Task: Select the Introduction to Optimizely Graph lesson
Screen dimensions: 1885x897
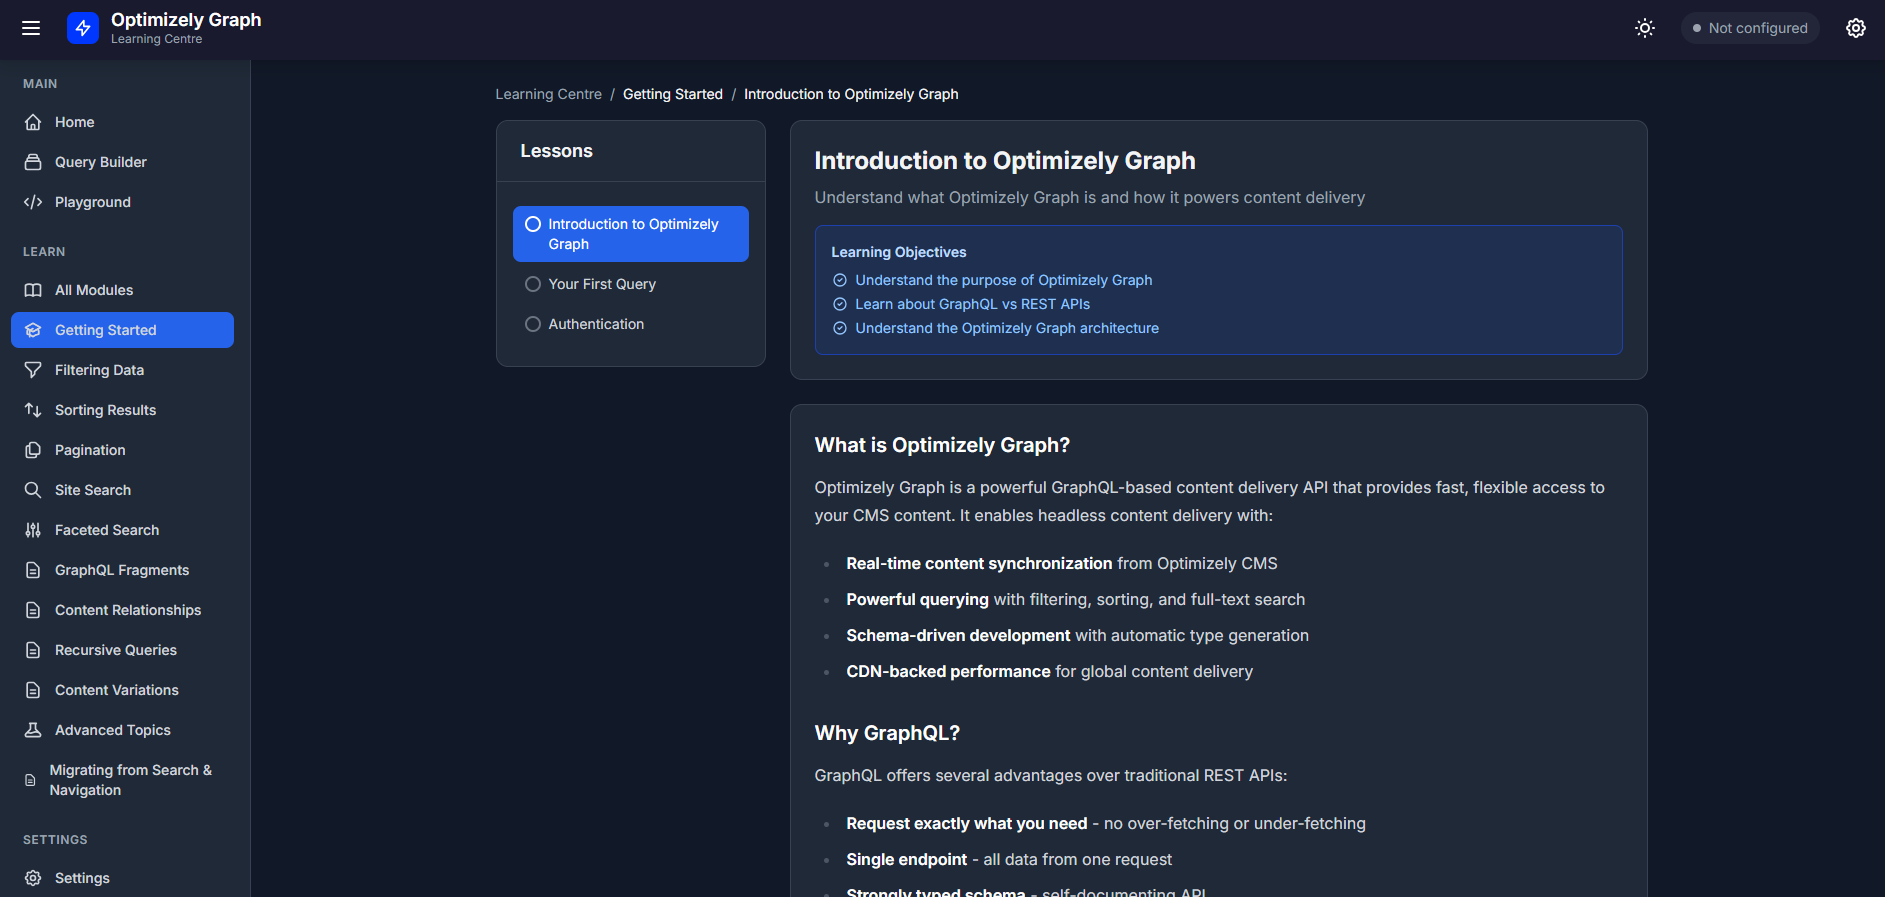Action: (x=631, y=234)
